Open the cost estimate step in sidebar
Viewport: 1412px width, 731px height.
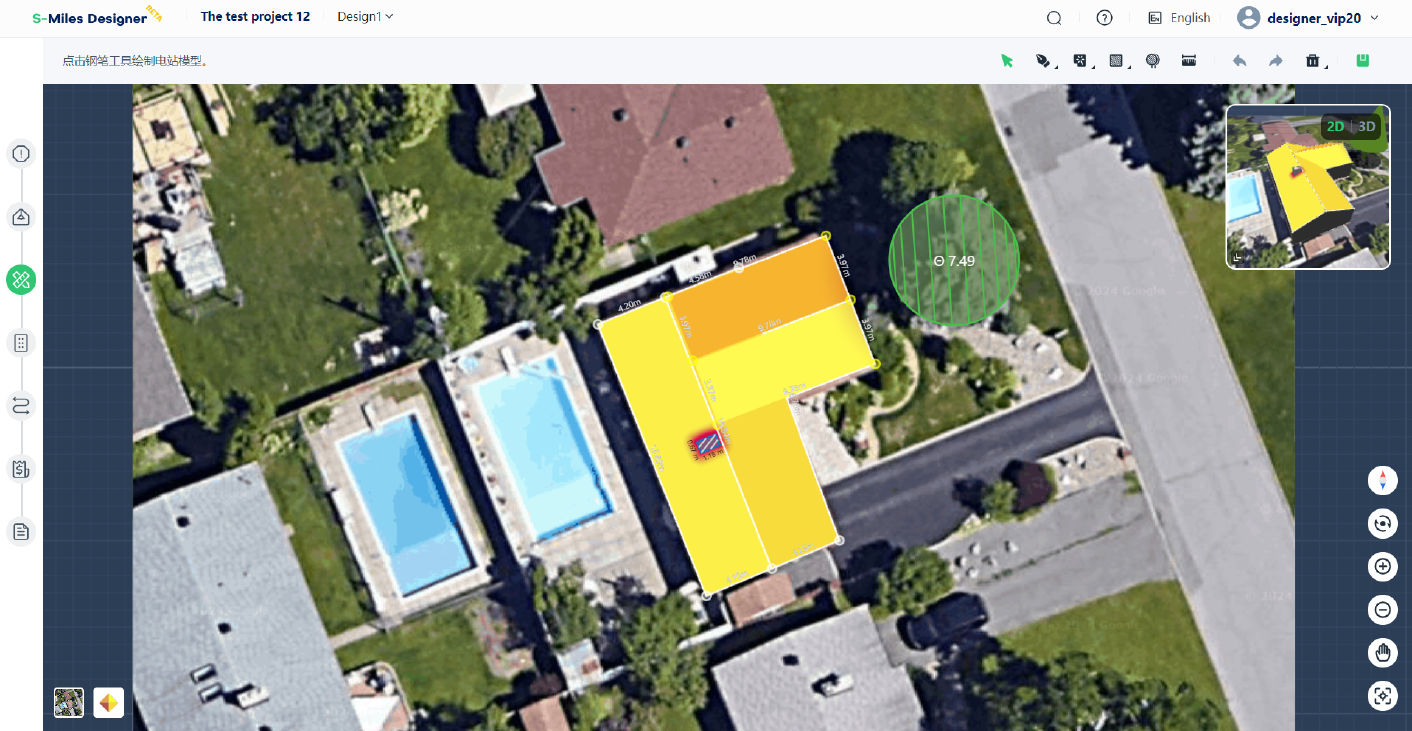(21, 468)
